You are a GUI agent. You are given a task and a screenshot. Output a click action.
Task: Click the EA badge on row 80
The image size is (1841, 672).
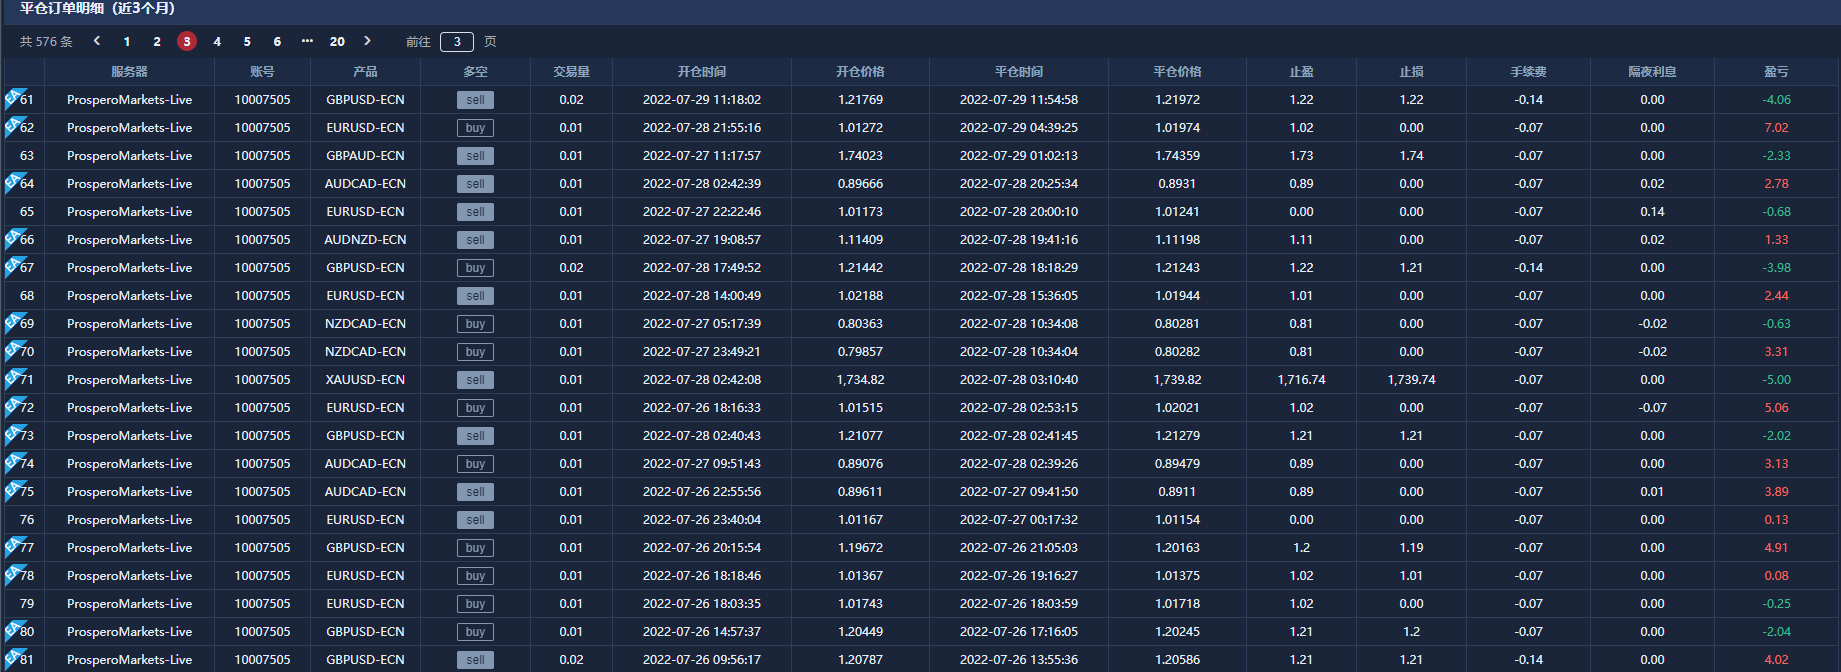click(x=13, y=629)
